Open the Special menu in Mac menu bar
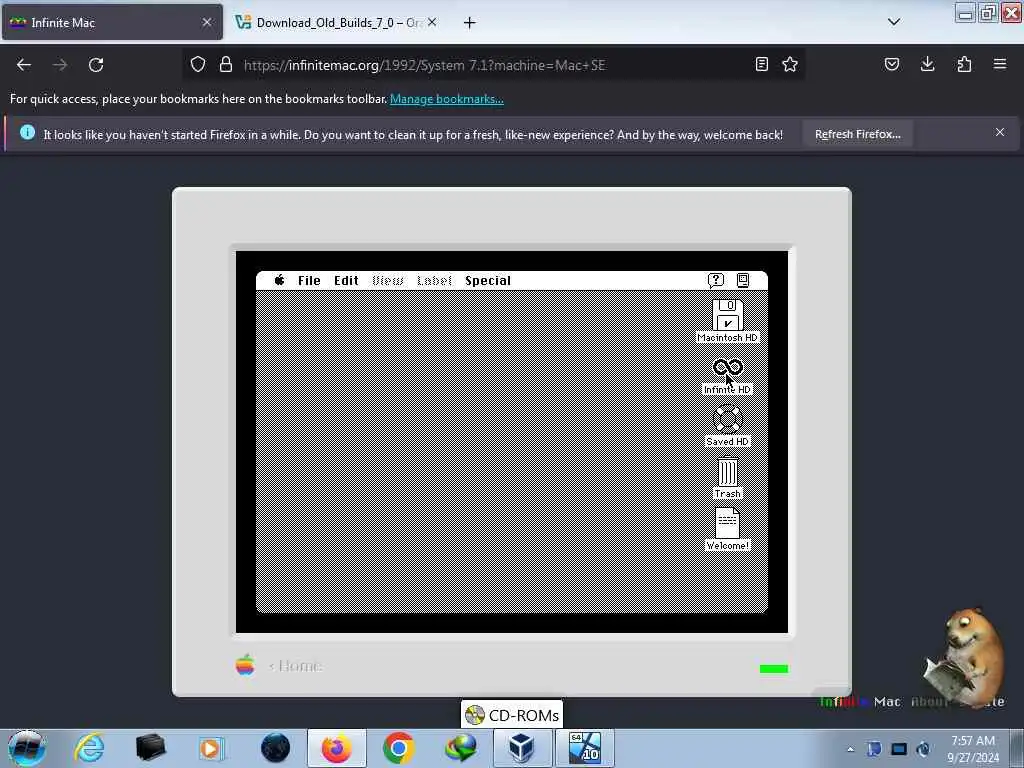1024x768 pixels. (x=488, y=281)
